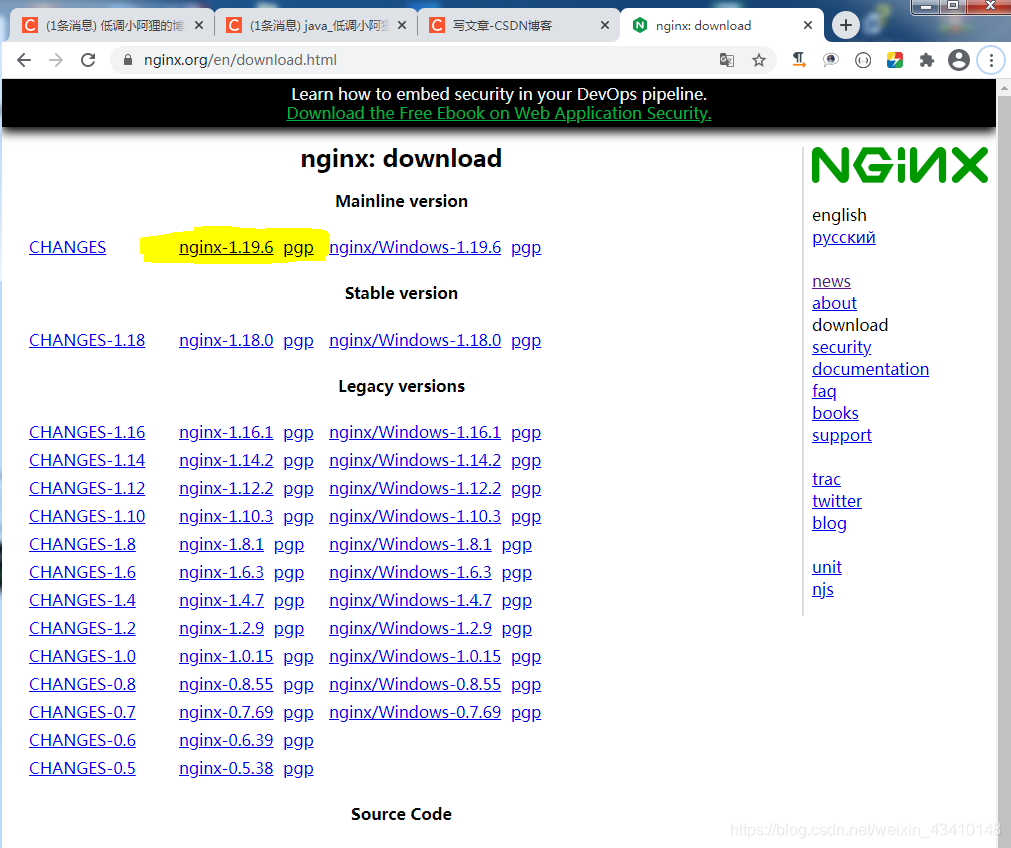Download nginx/Windows-1.19.6
This screenshot has width=1011, height=848.
click(415, 248)
